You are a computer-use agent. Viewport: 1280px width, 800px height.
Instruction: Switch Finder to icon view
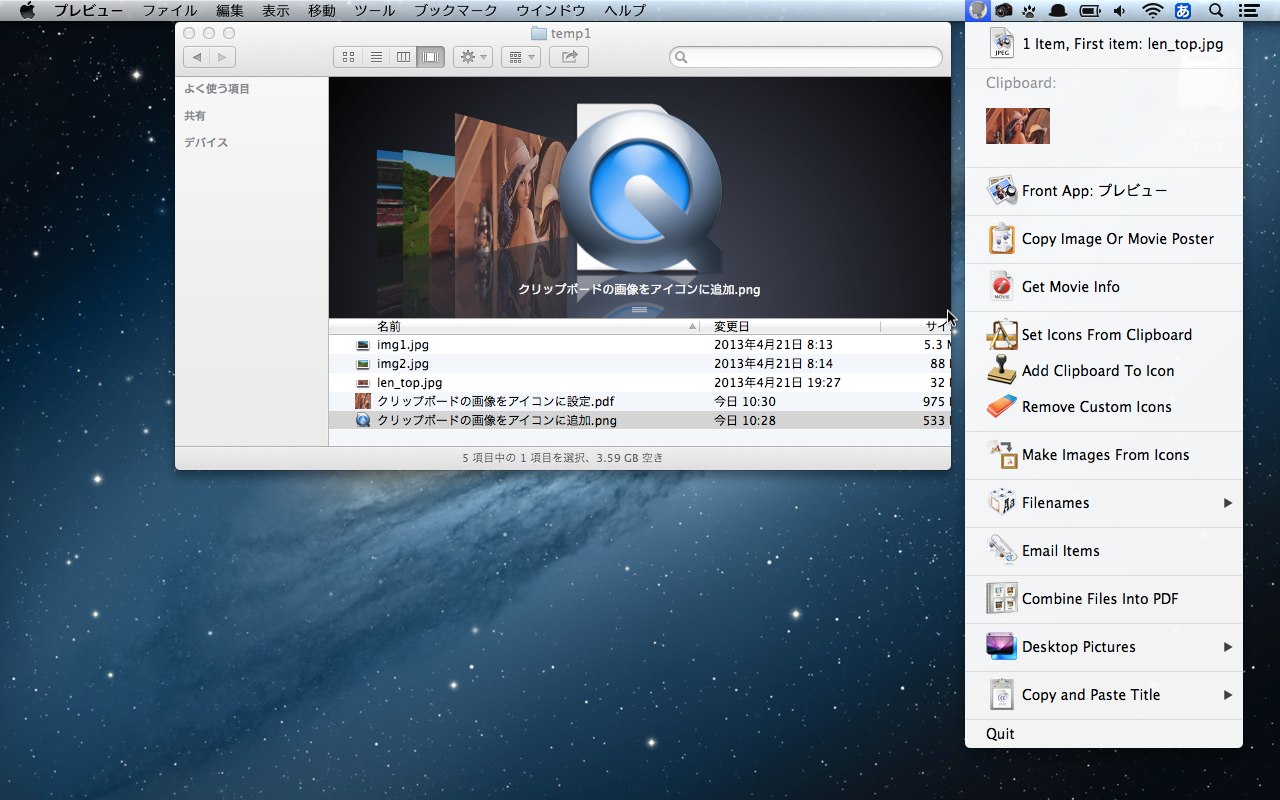pyautogui.click(x=348, y=57)
